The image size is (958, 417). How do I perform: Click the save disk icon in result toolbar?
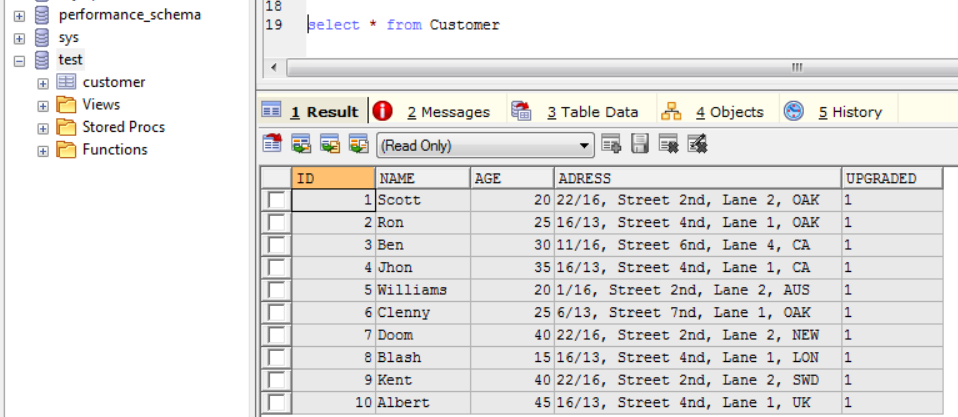[x=640, y=145]
